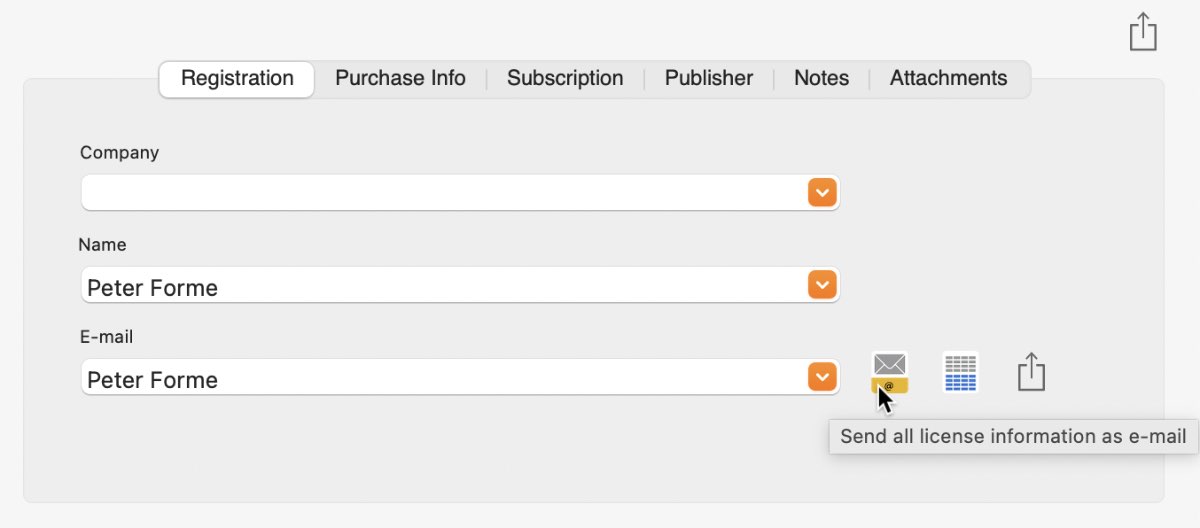Click the E-mail field text box
This screenshot has width=1200, height=528.
tap(440, 379)
